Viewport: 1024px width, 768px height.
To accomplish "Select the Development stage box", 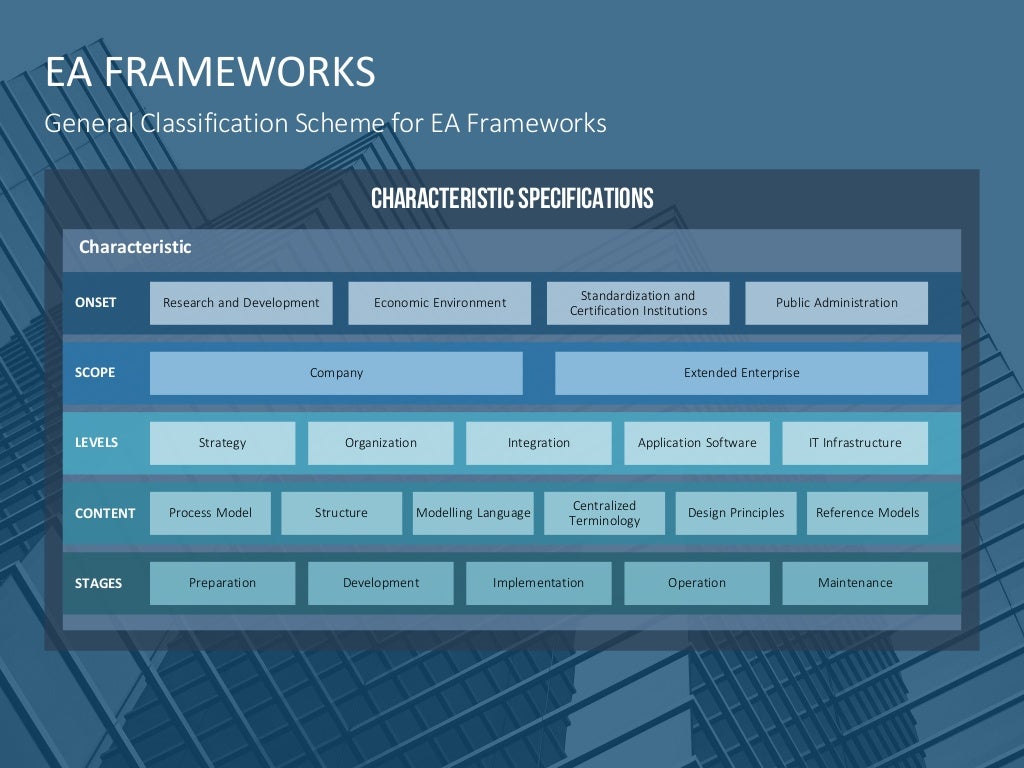I will [x=381, y=583].
